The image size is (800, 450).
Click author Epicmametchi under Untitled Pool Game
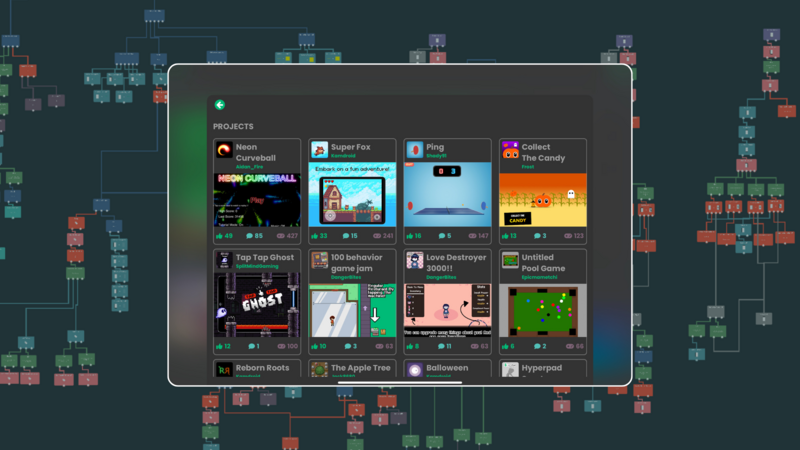tap(539, 277)
